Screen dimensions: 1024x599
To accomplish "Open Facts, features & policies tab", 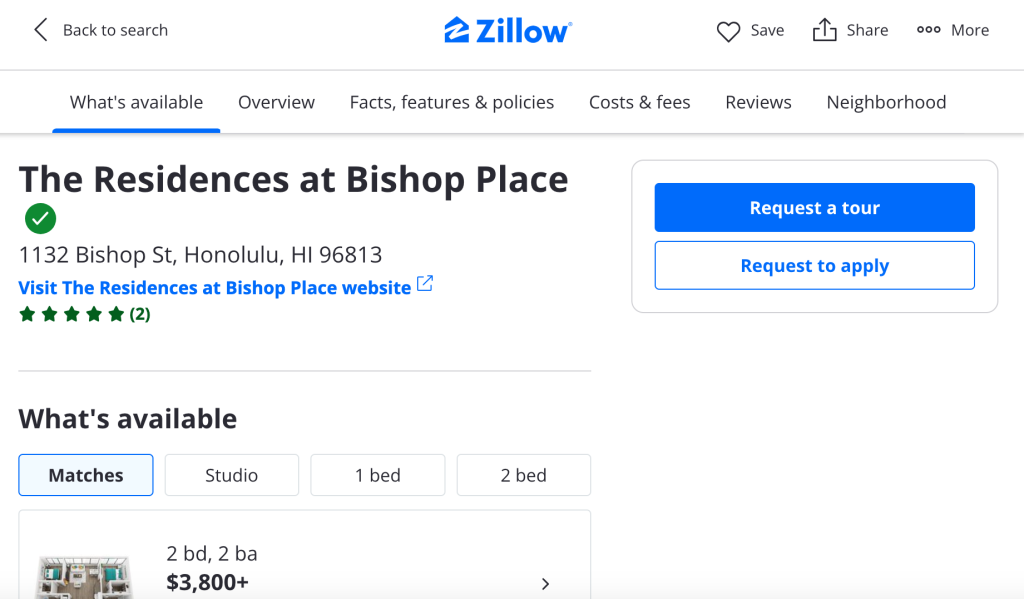I will 452,102.
